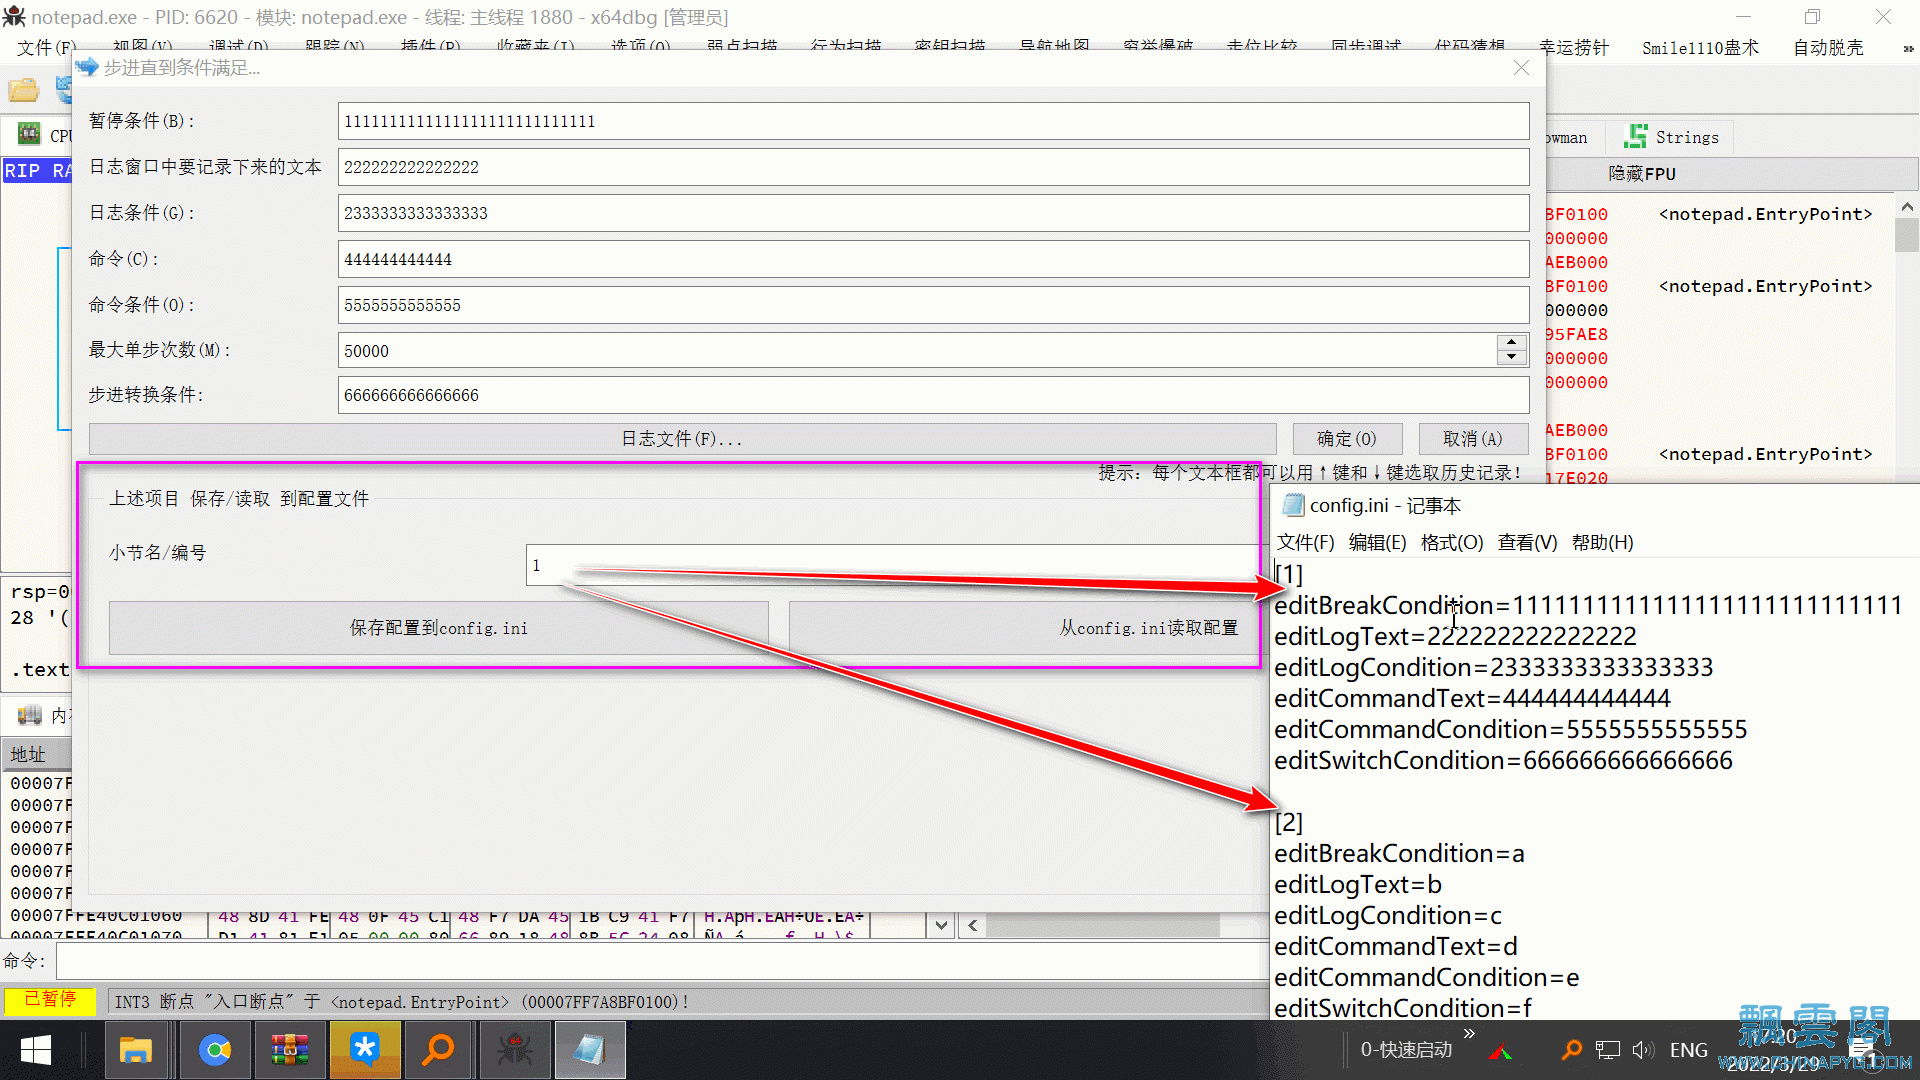Open the orange magnifier search app in taskbar
Image resolution: width=1920 pixels, height=1080 pixels.
(x=438, y=1050)
